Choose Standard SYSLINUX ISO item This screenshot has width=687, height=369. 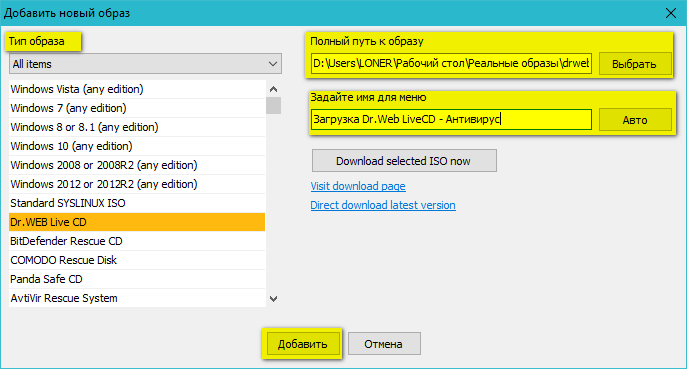point(137,203)
